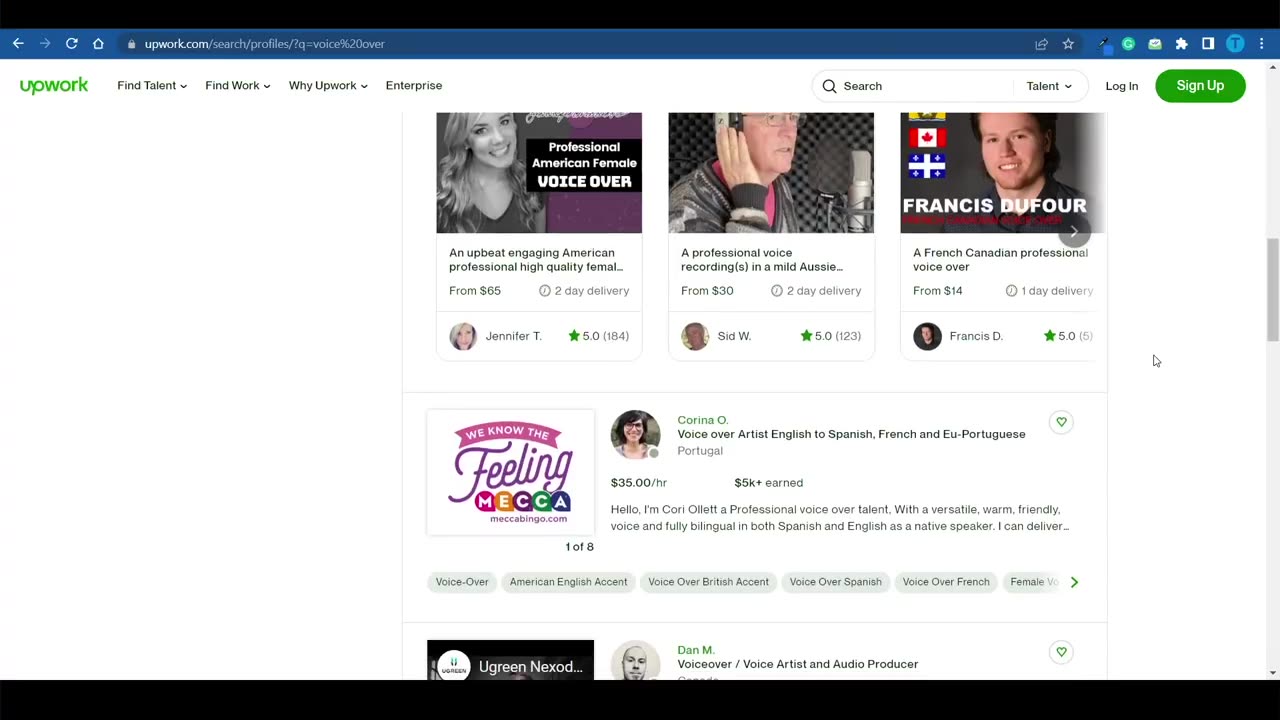The width and height of the screenshot is (1280, 720).
Task: Save Dan M. with the heart
Action: point(1061,652)
